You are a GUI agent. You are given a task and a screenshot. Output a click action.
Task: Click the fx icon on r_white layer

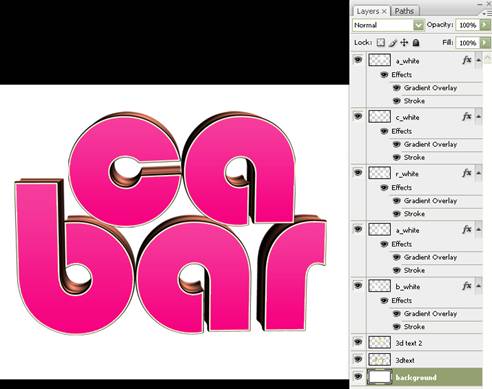pos(467,173)
